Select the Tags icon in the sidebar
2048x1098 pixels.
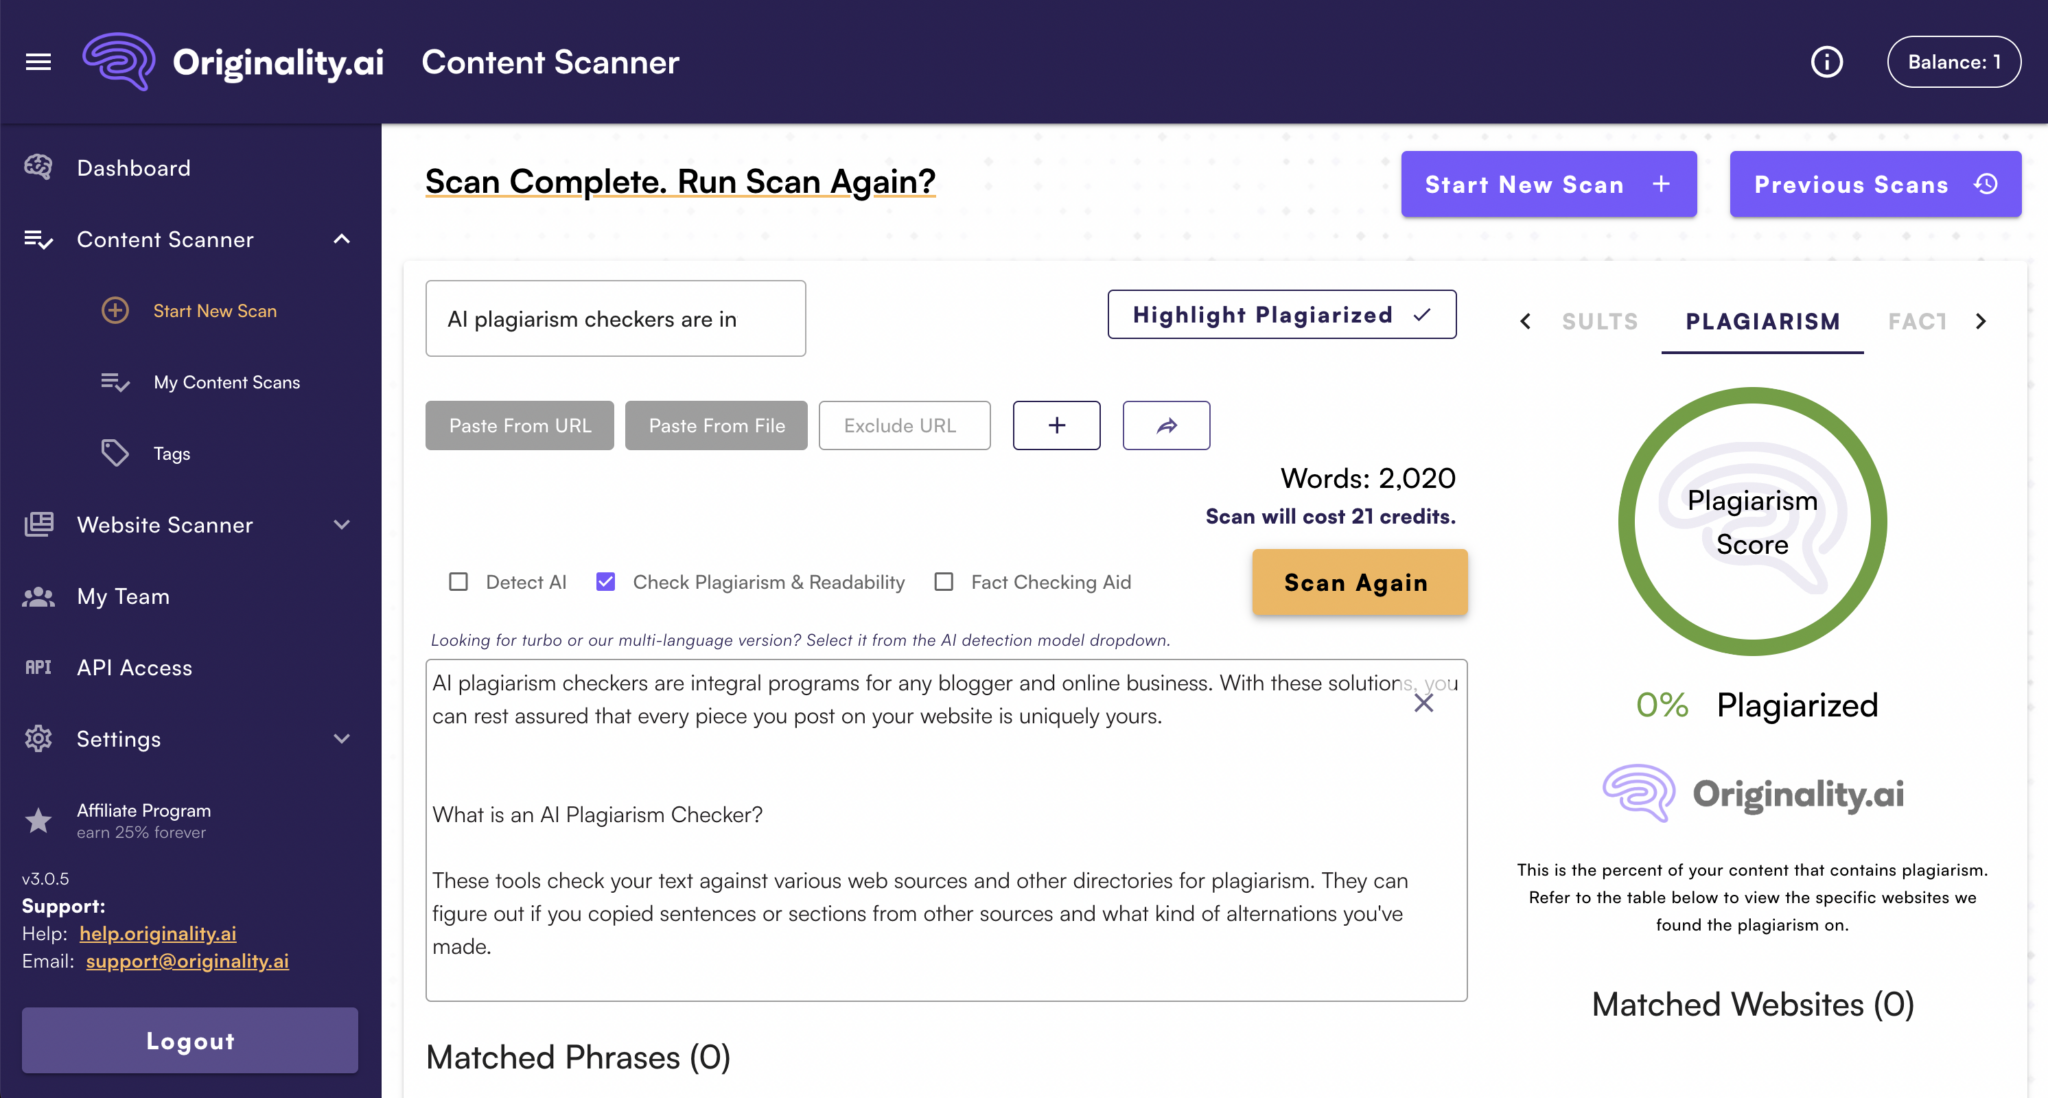(x=116, y=452)
